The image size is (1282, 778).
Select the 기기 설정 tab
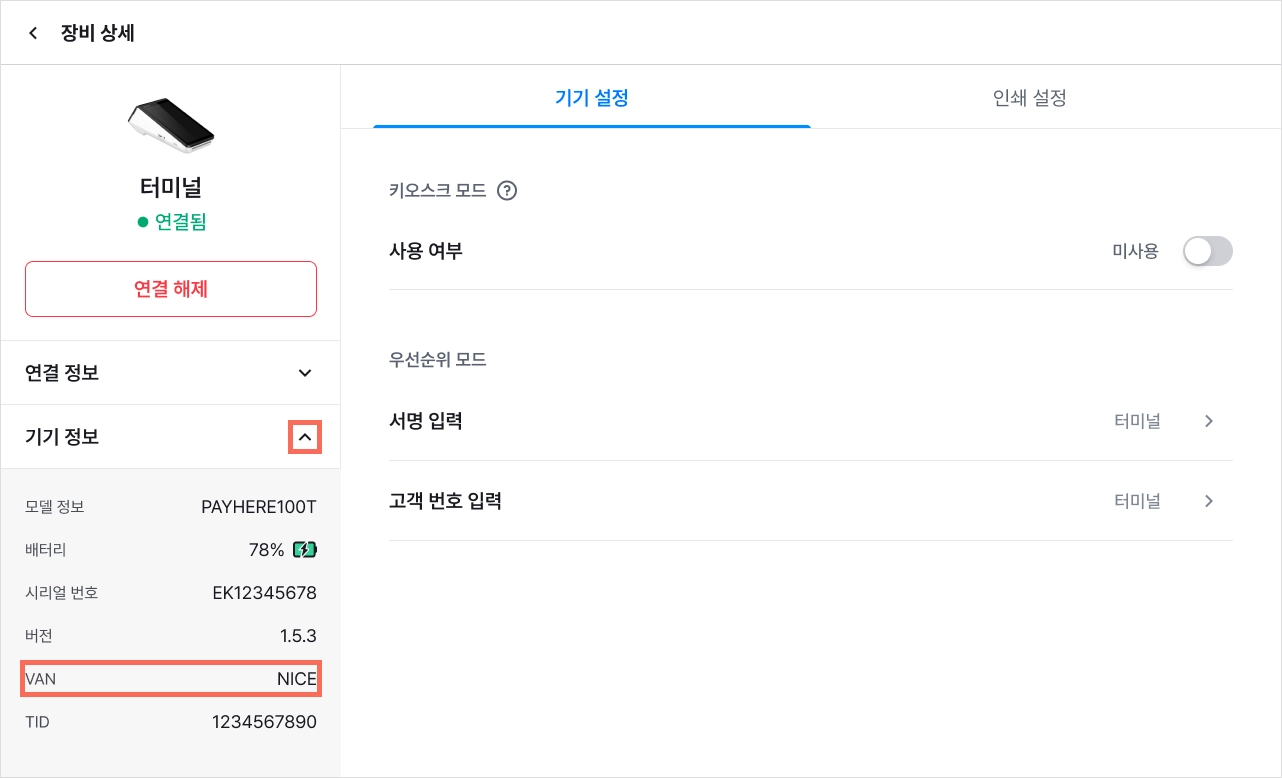point(592,98)
